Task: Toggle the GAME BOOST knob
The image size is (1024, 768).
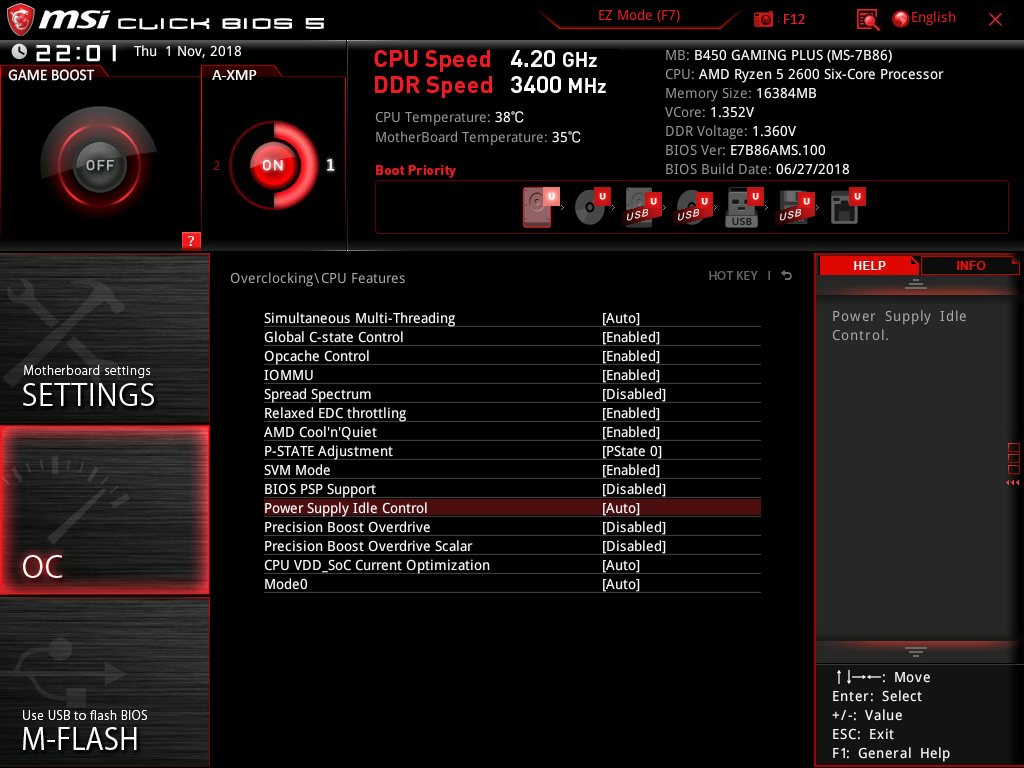Action: [99, 165]
